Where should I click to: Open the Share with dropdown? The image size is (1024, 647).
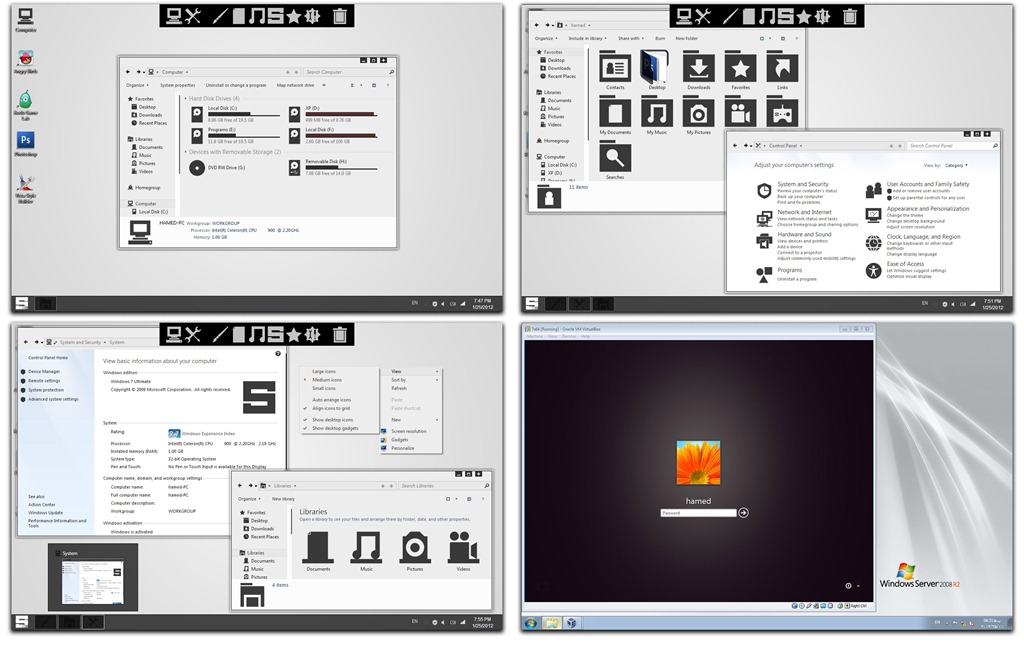(630, 39)
